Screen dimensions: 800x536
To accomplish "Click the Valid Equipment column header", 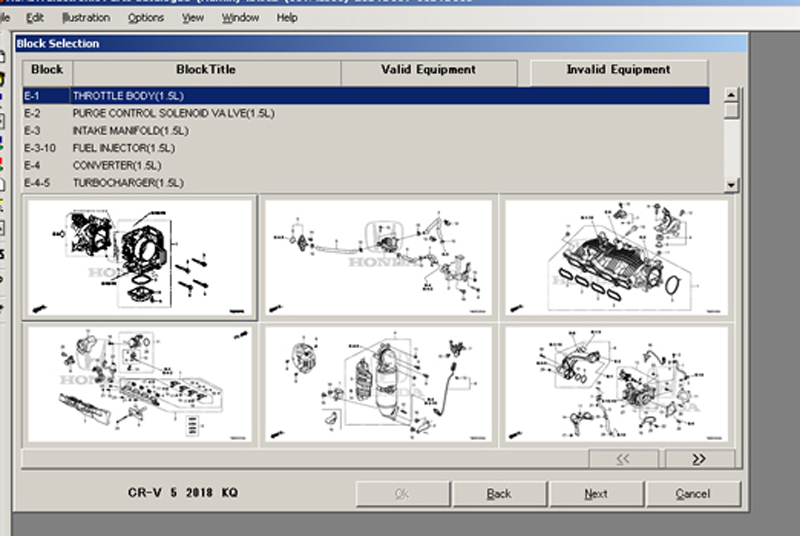I will [x=429, y=72].
